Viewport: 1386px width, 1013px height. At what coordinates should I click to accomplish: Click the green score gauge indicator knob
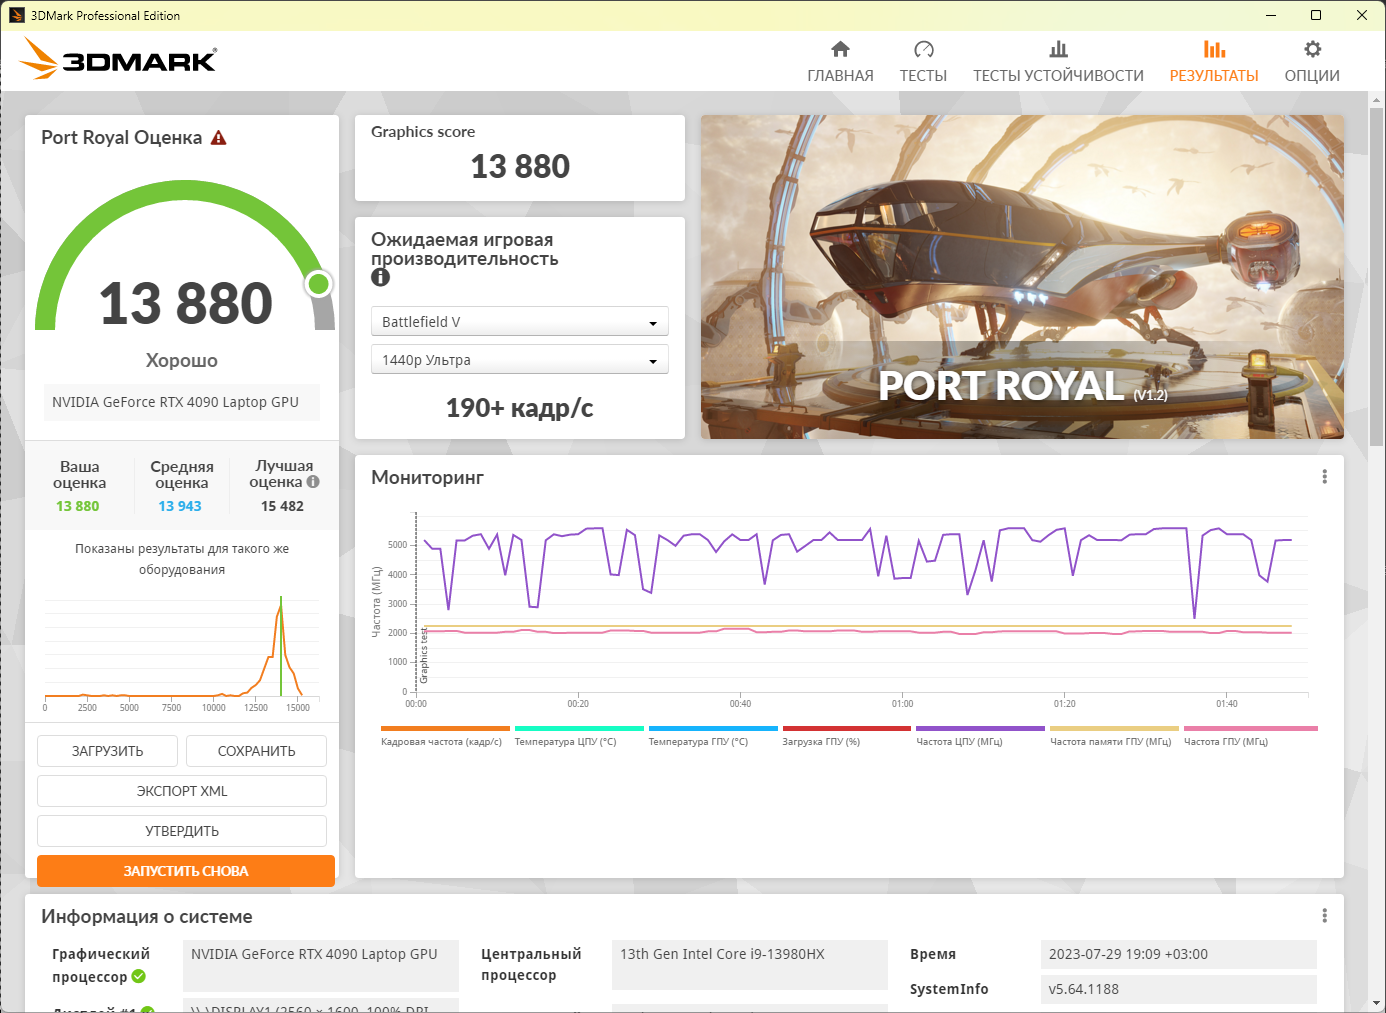tap(319, 284)
